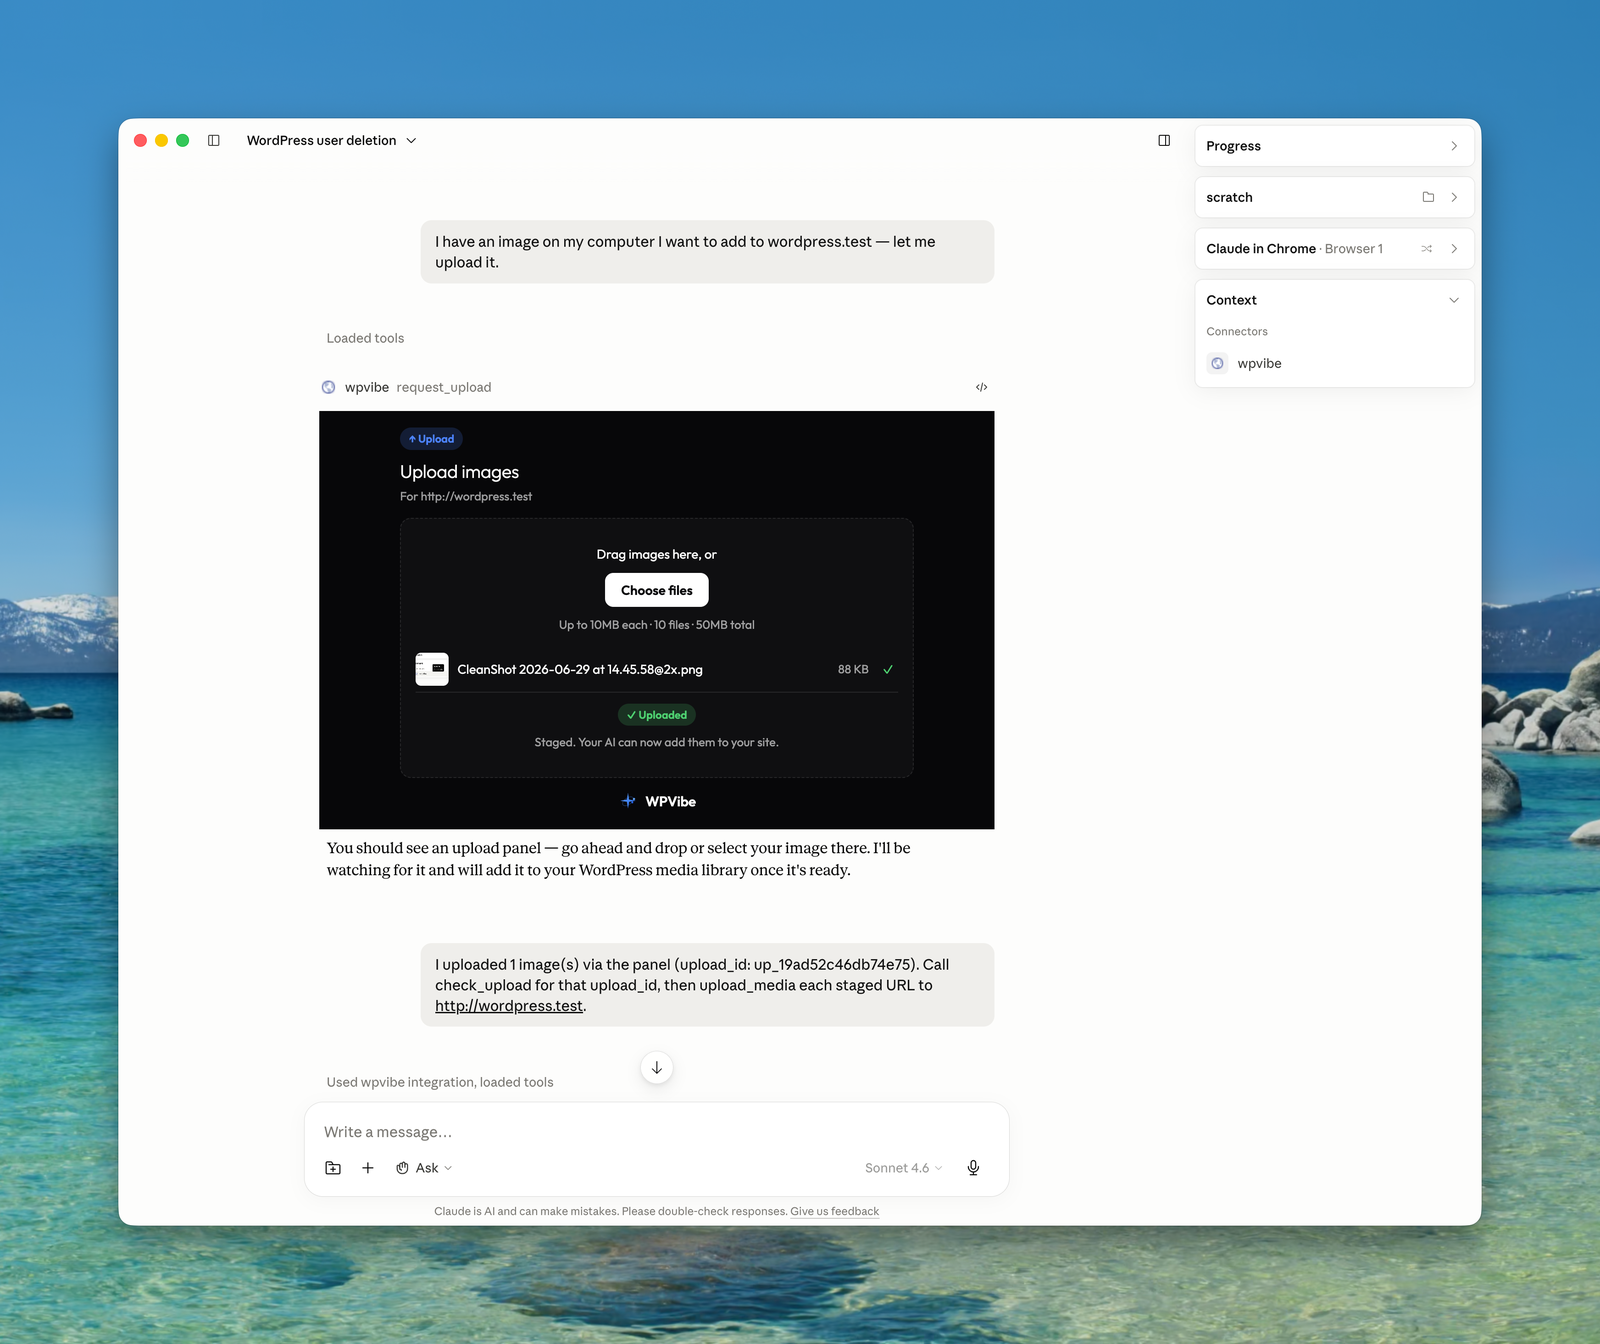Click the green fullscreen window button
The image size is (1600, 1344).
pos(182,141)
